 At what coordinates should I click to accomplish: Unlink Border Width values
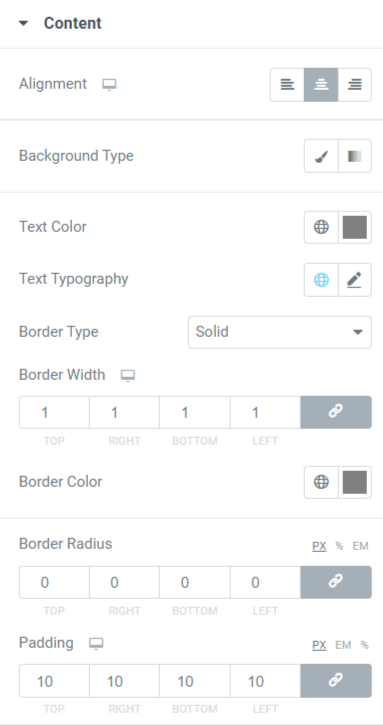coord(336,412)
